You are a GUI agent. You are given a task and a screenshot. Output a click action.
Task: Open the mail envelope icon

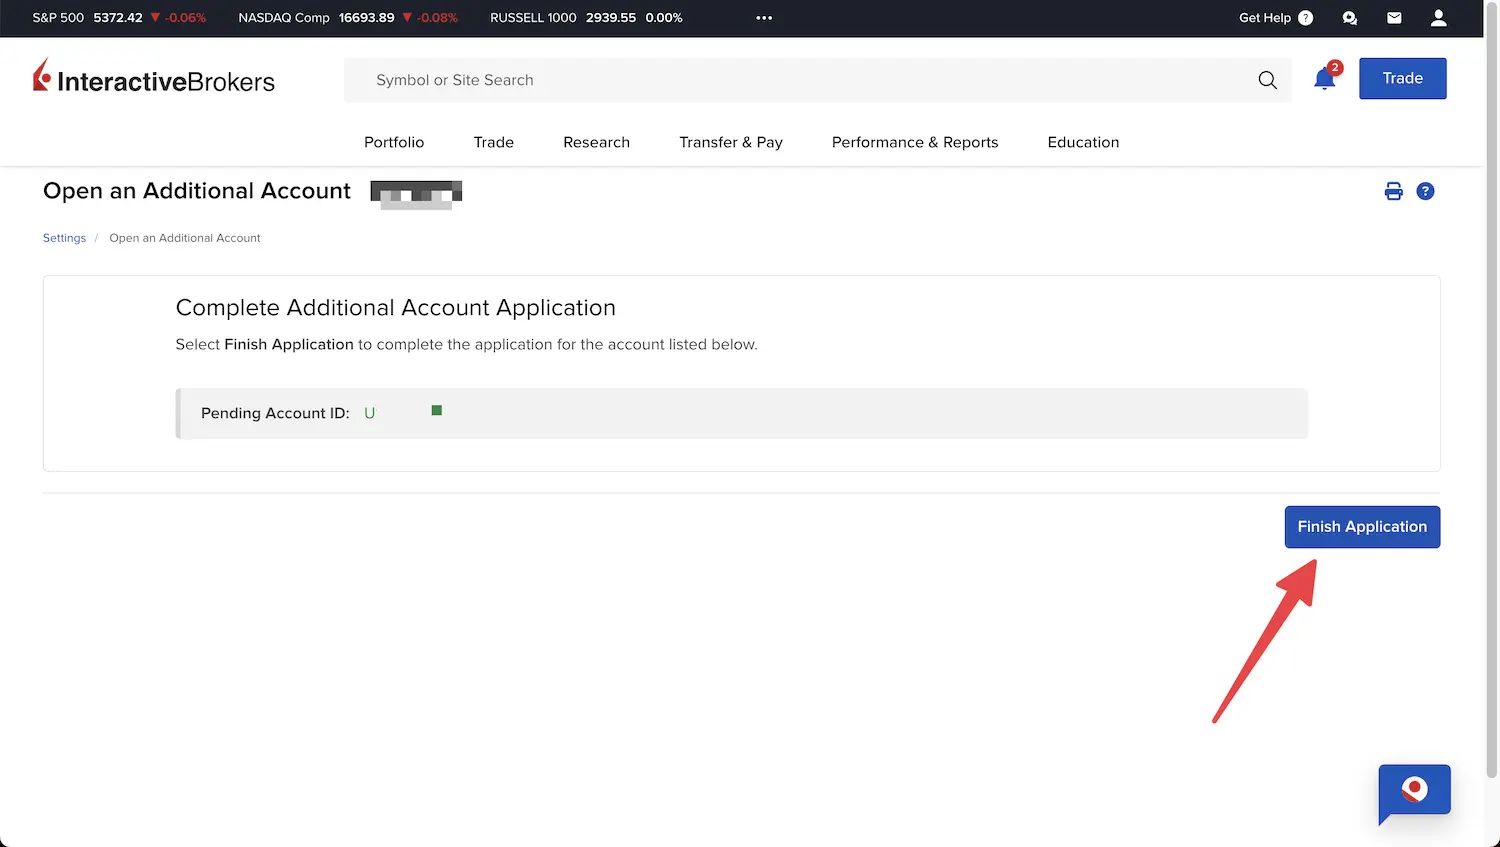[x=1394, y=18]
